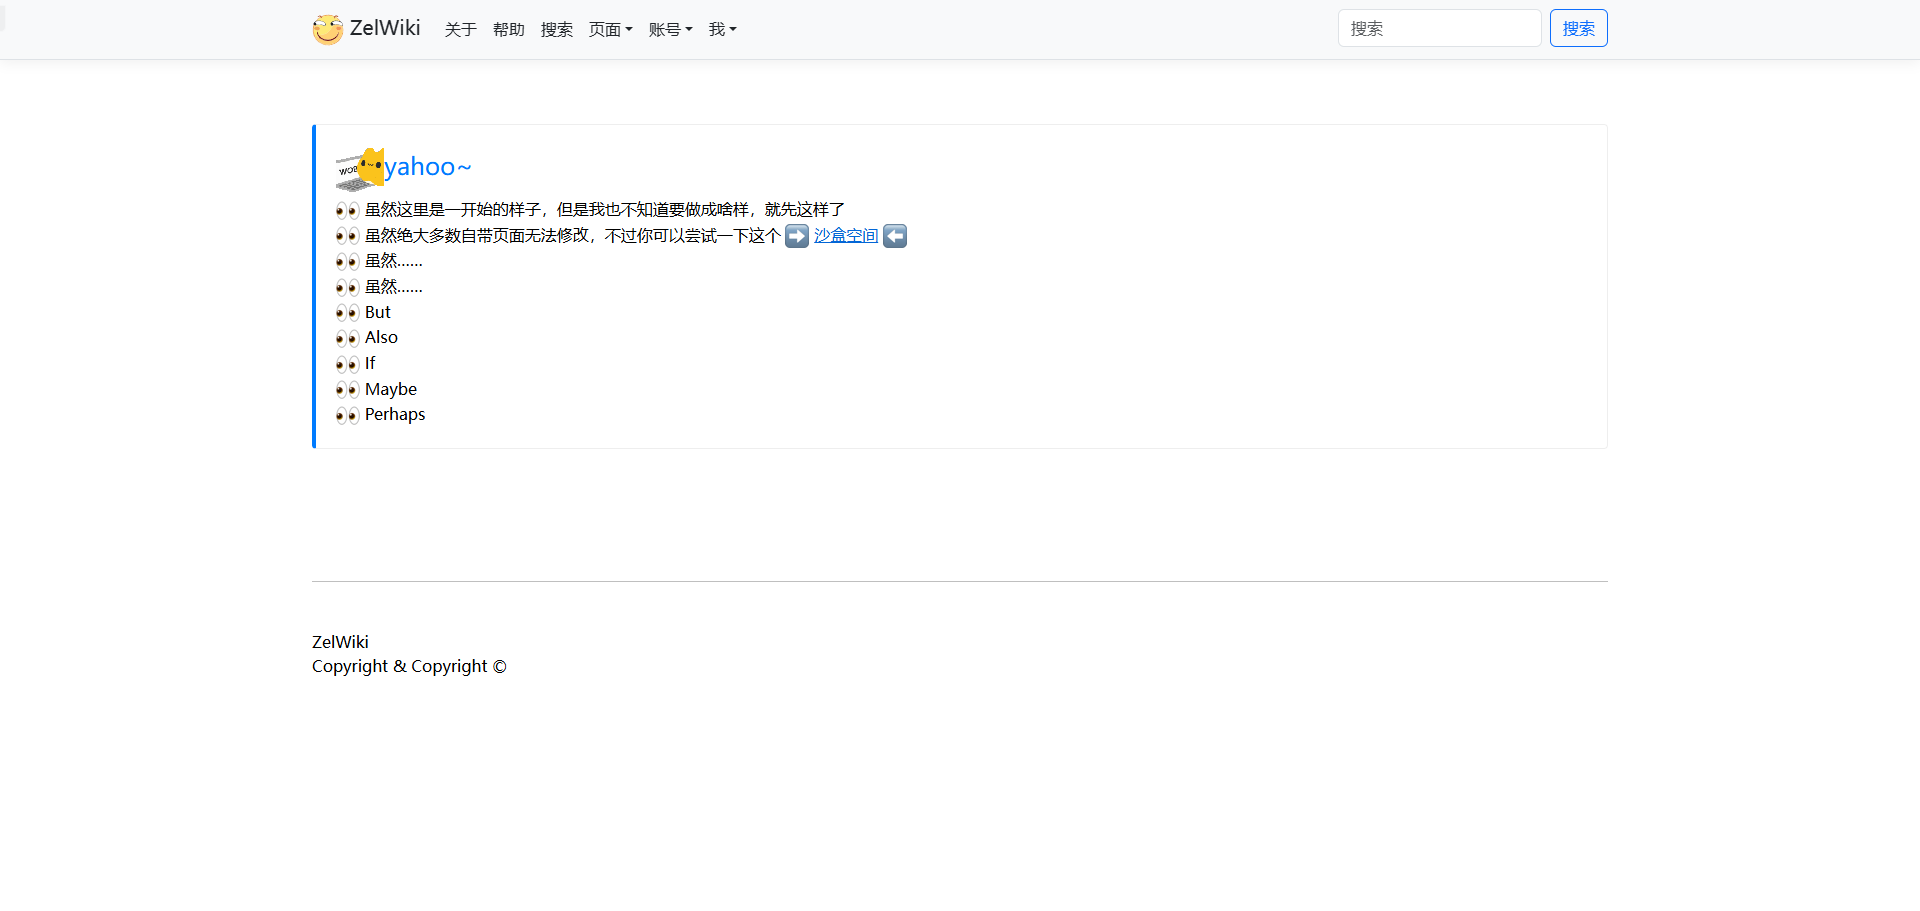The image size is (1920, 911).
Task: Click the right arrow emoji before 沙盒空间
Action: pyautogui.click(x=796, y=236)
